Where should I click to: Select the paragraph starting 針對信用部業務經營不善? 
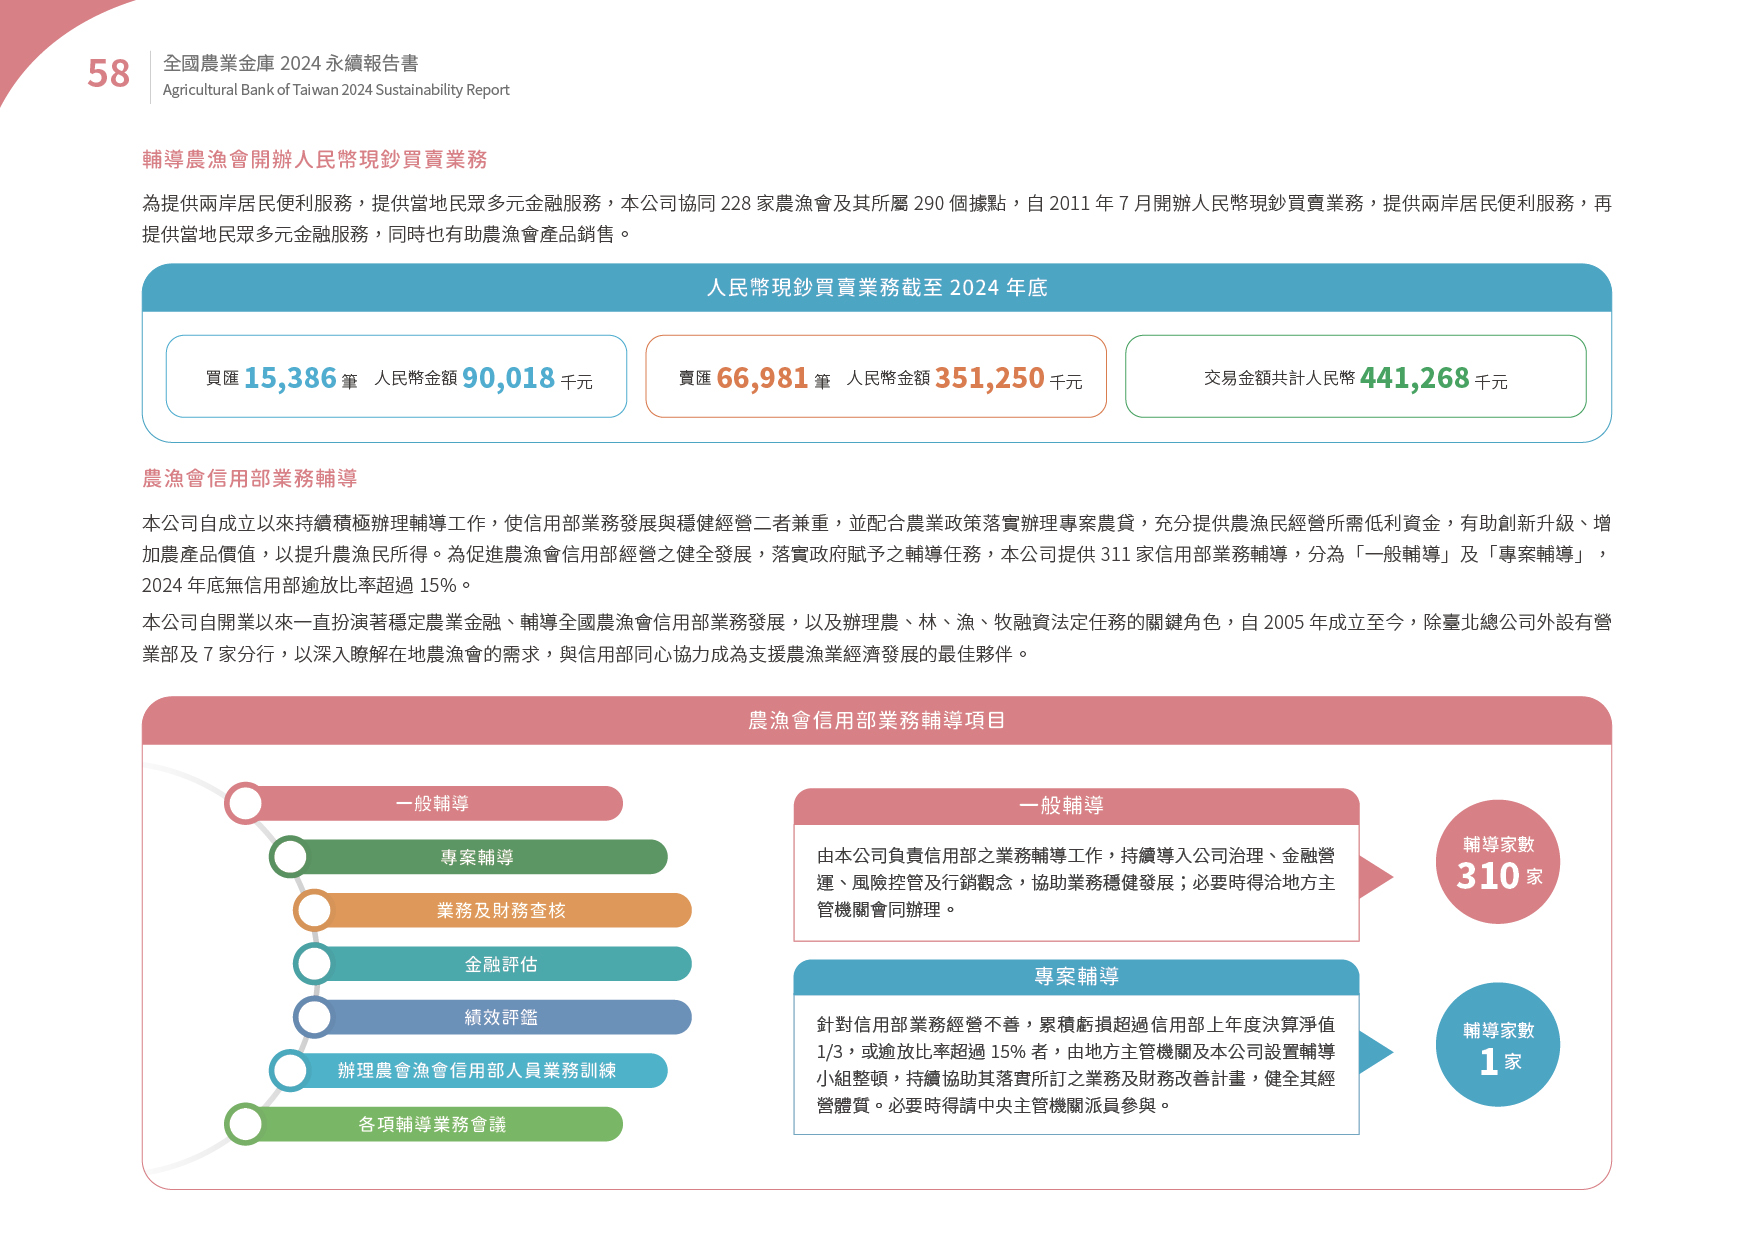[1076, 1065]
